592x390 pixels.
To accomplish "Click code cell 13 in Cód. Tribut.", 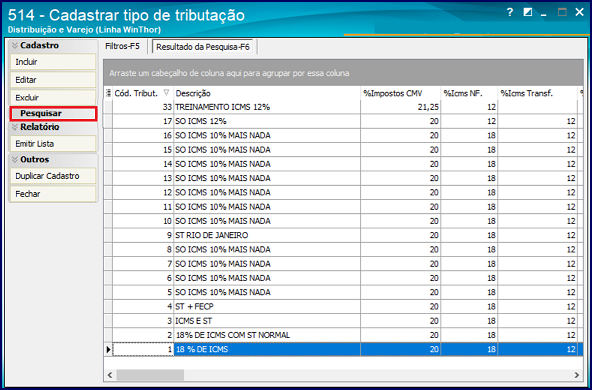I will click(x=143, y=178).
